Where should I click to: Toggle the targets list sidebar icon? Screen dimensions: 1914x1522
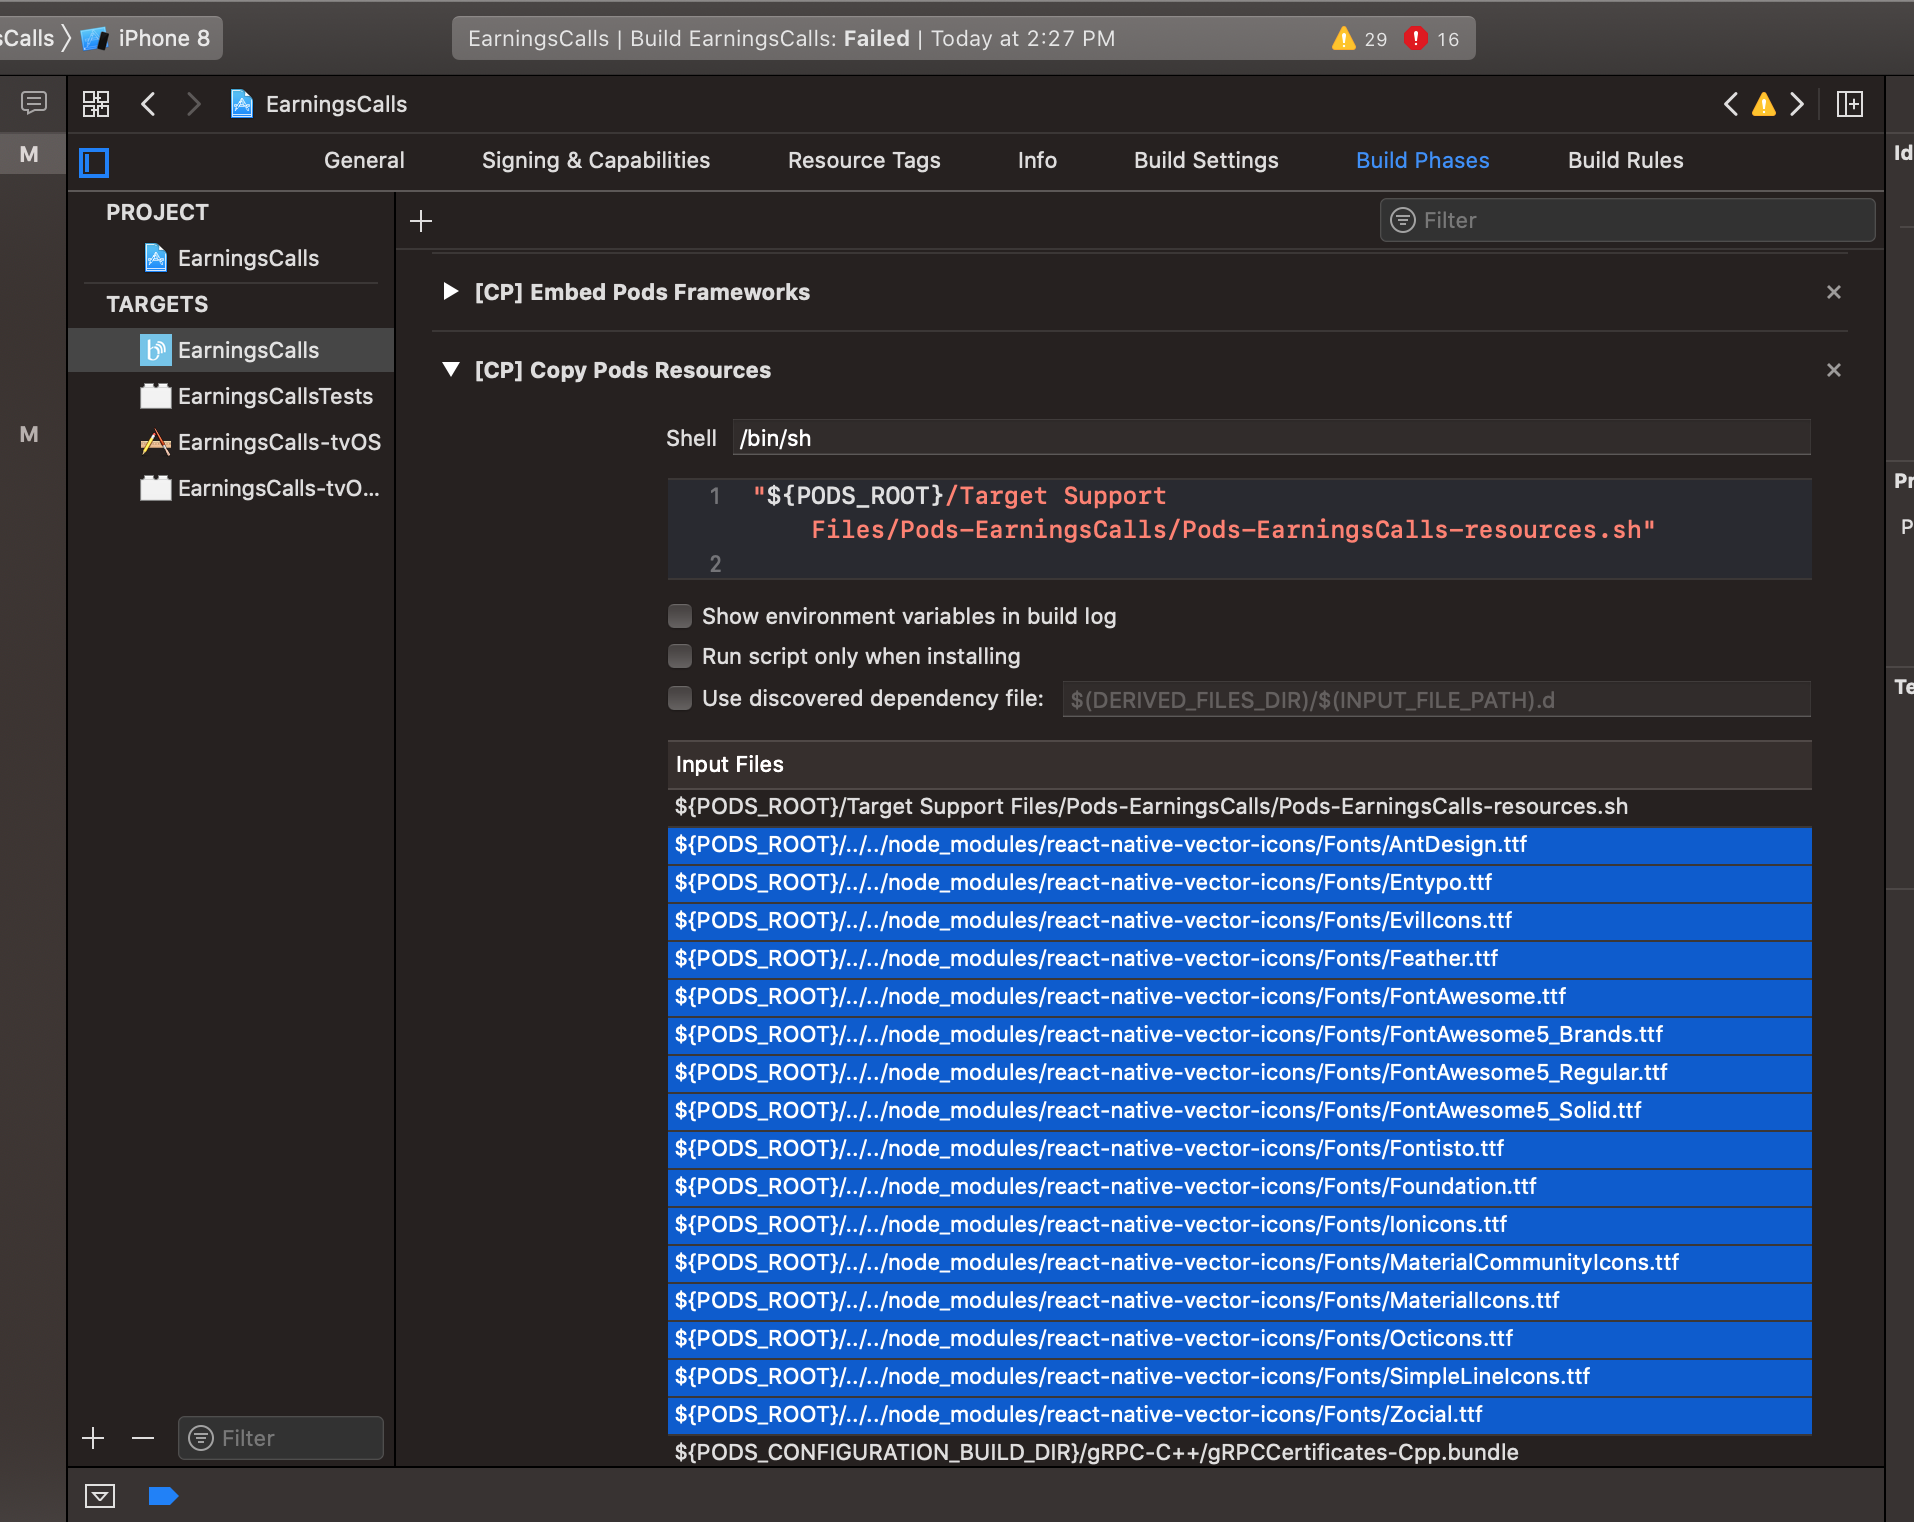point(94,162)
